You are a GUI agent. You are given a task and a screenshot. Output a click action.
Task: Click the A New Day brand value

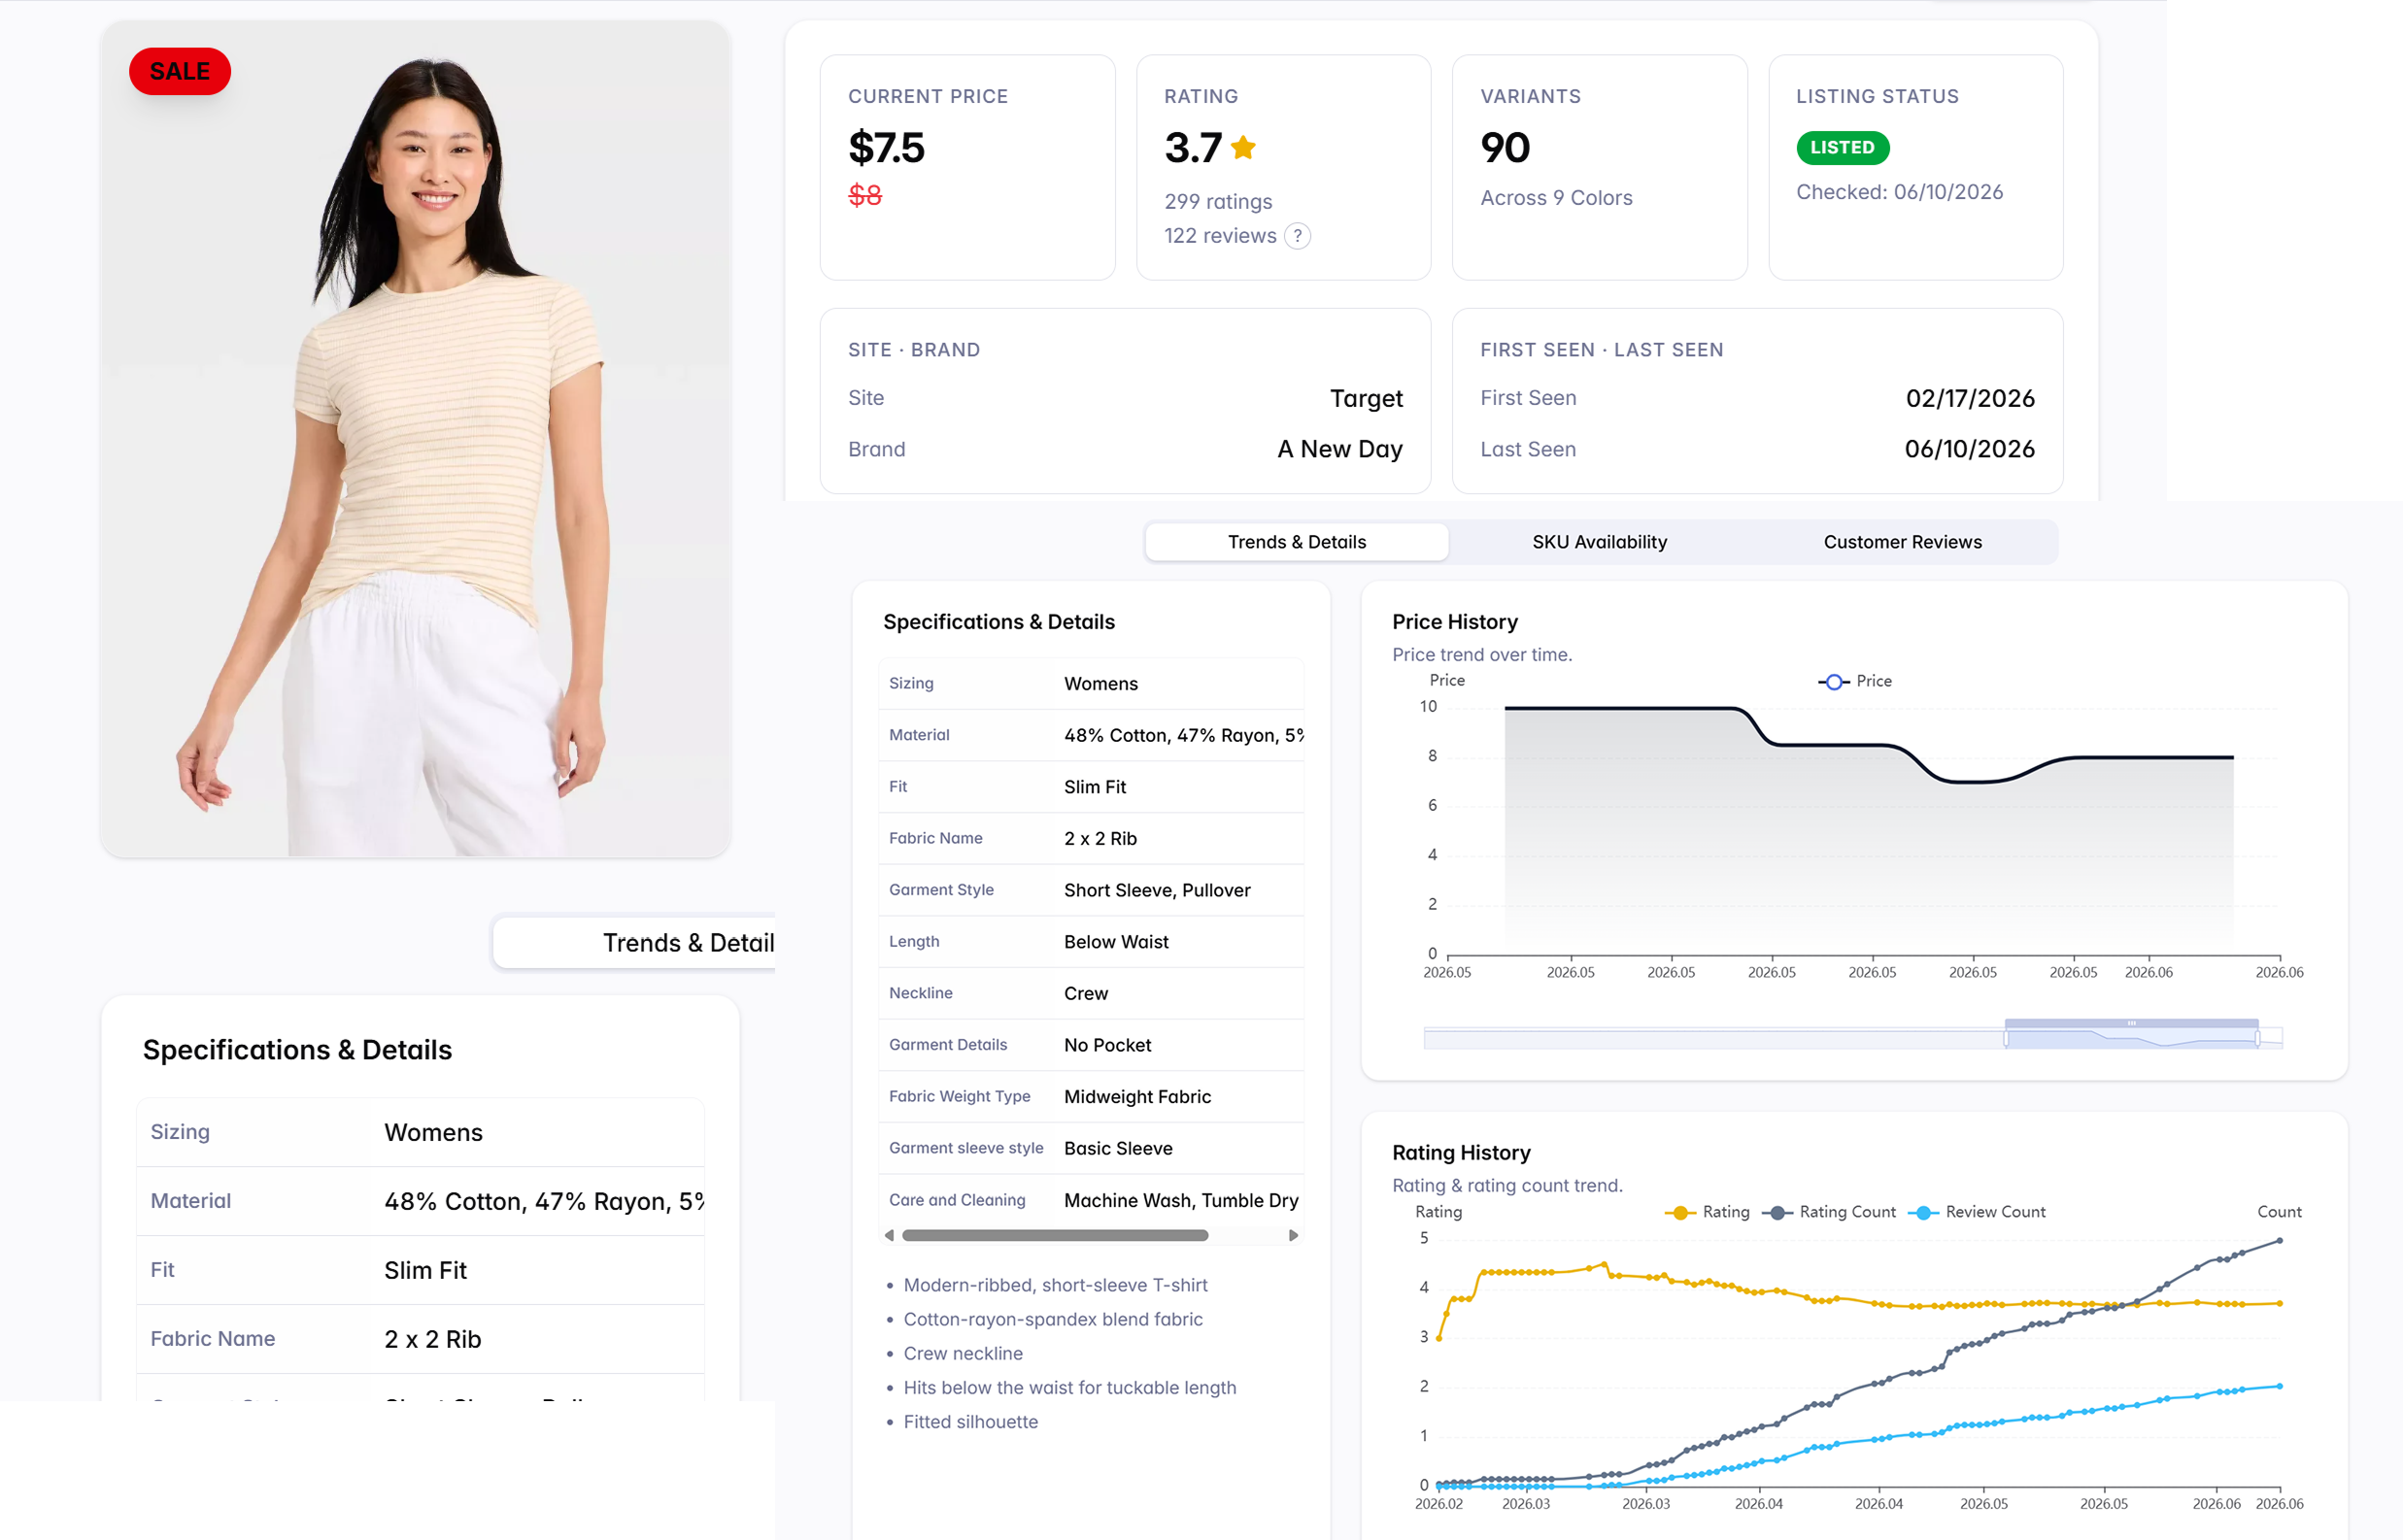1340,449
